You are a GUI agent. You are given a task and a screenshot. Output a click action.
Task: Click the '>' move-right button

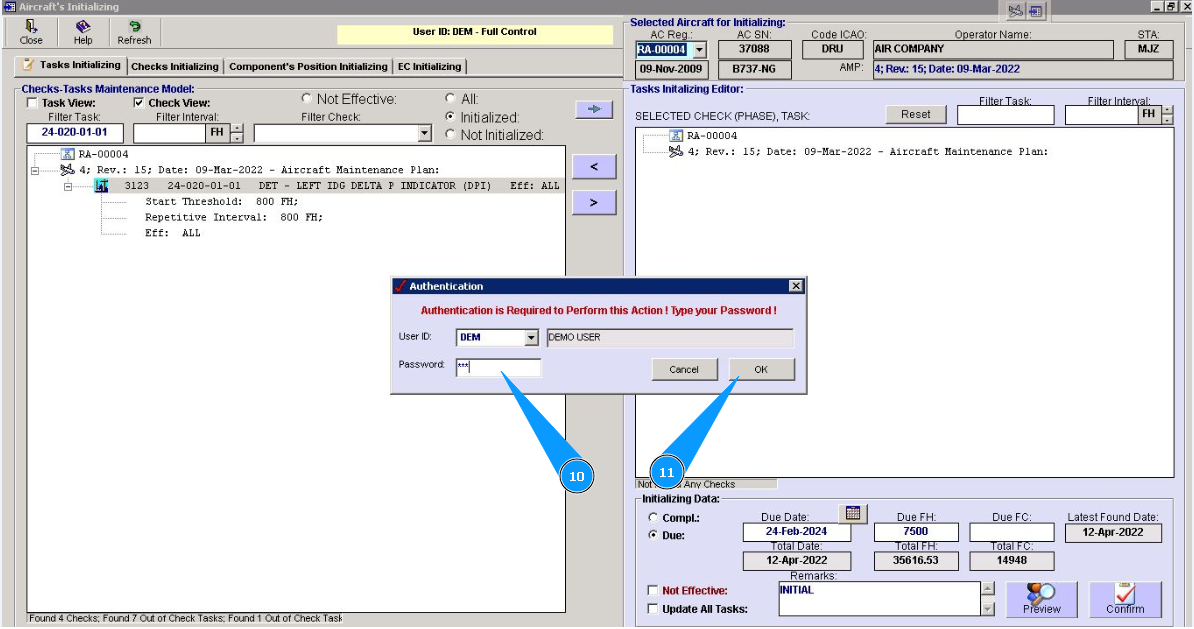(594, 203)
